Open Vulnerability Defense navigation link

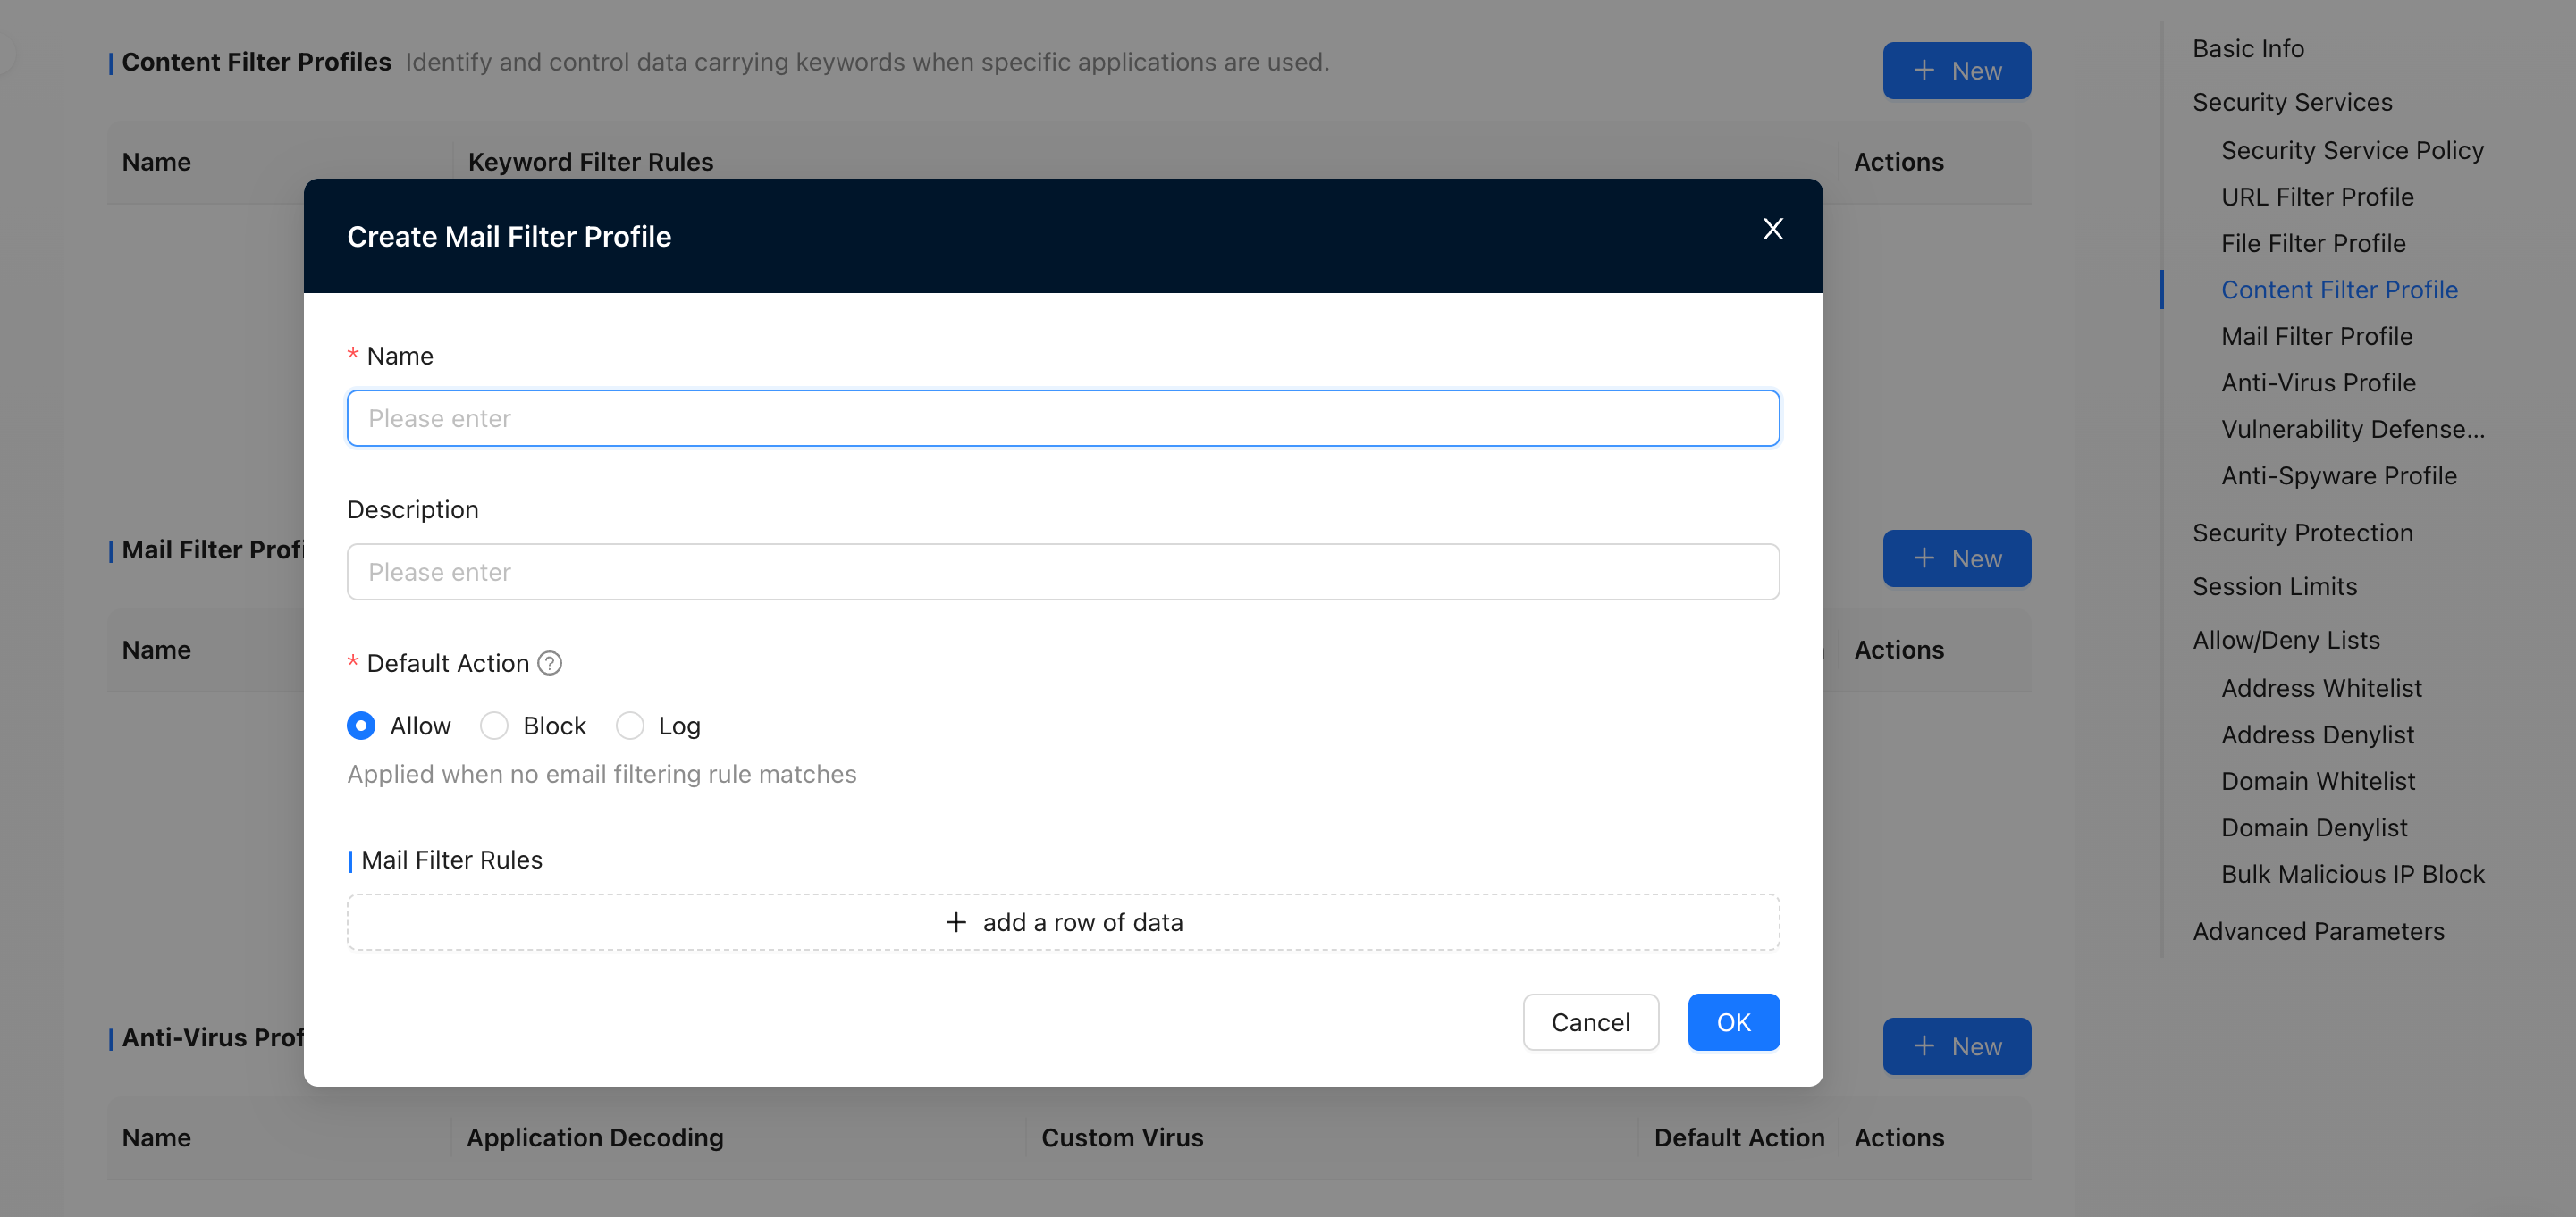[x=2352, y=429]
